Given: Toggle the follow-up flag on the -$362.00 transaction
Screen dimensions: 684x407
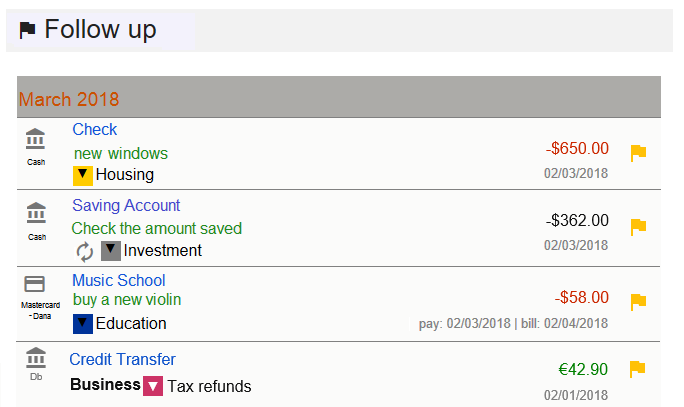Looking at the screenshot, I should click(638, 227).
